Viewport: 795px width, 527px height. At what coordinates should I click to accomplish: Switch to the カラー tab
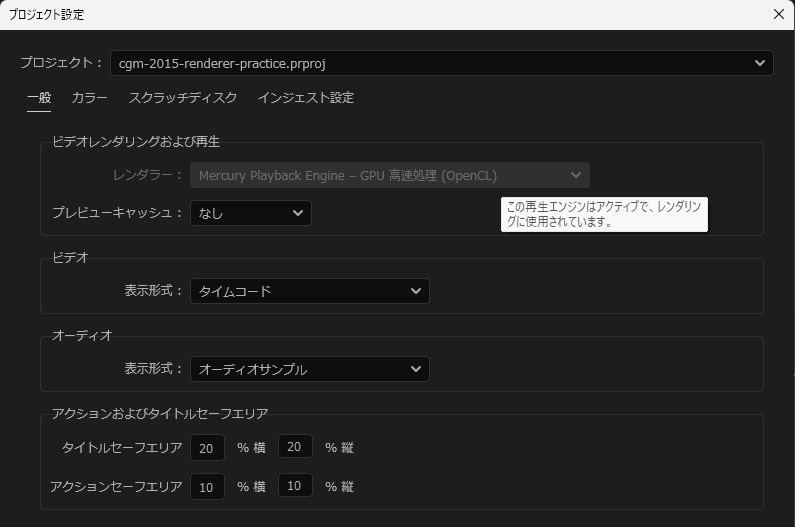(x=89, y=97)
